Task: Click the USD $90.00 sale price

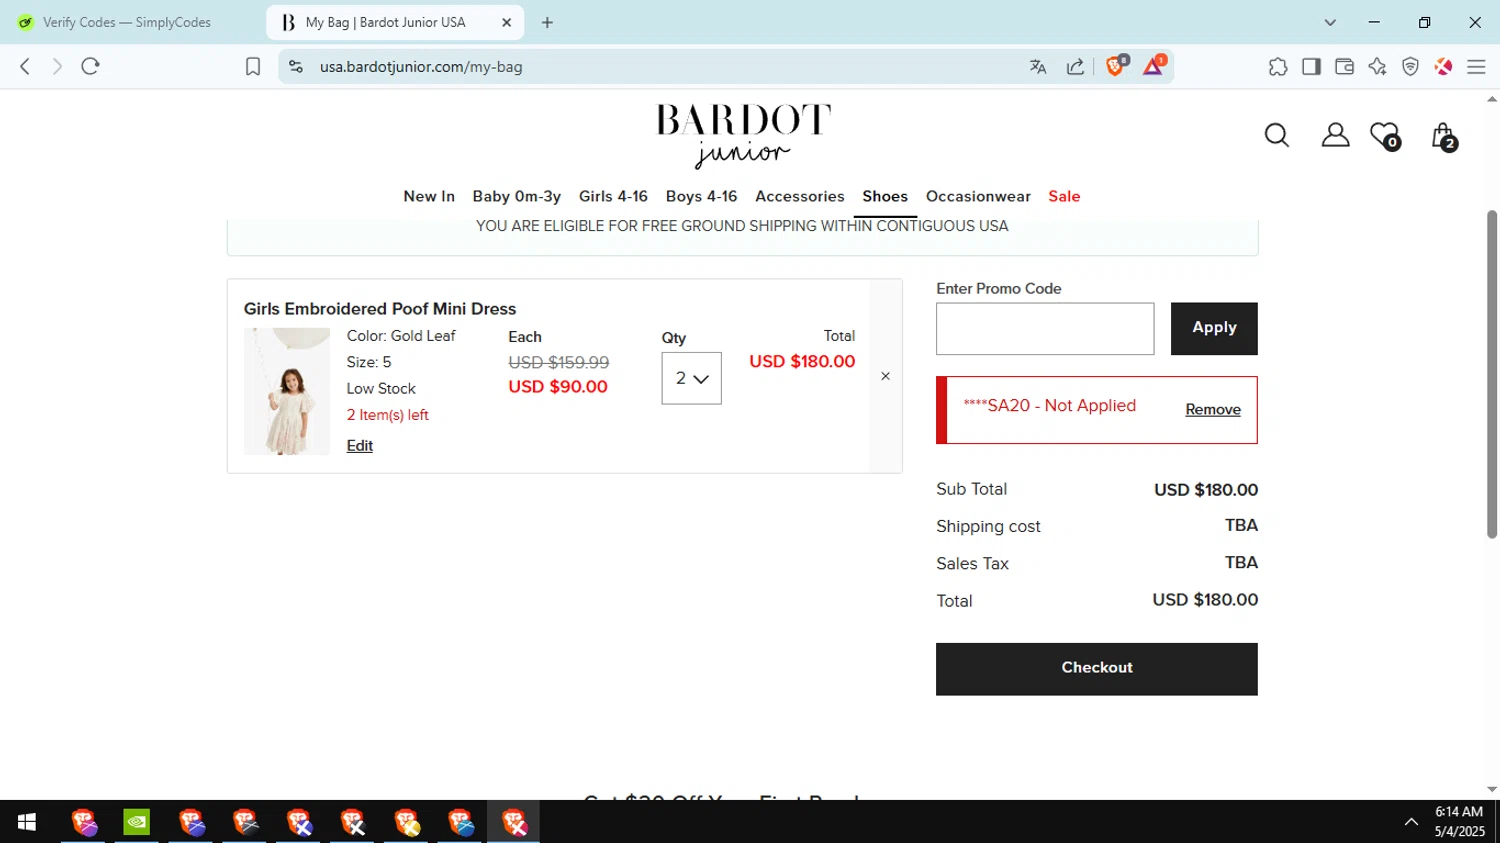Action: click(558, 387)
